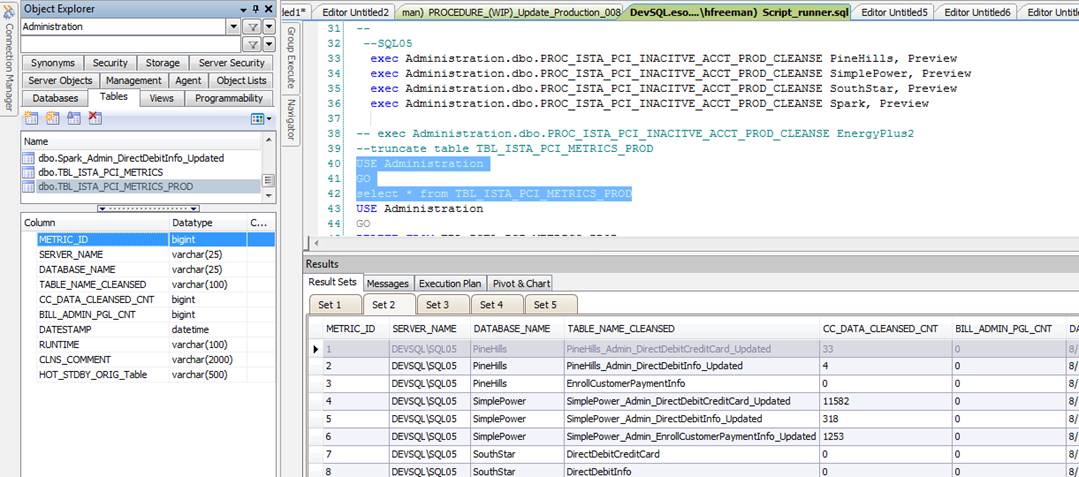This screenshot has height=477, width=1079.
Task: Open the Pivot & Chart tab
Action: click(522, 284)
